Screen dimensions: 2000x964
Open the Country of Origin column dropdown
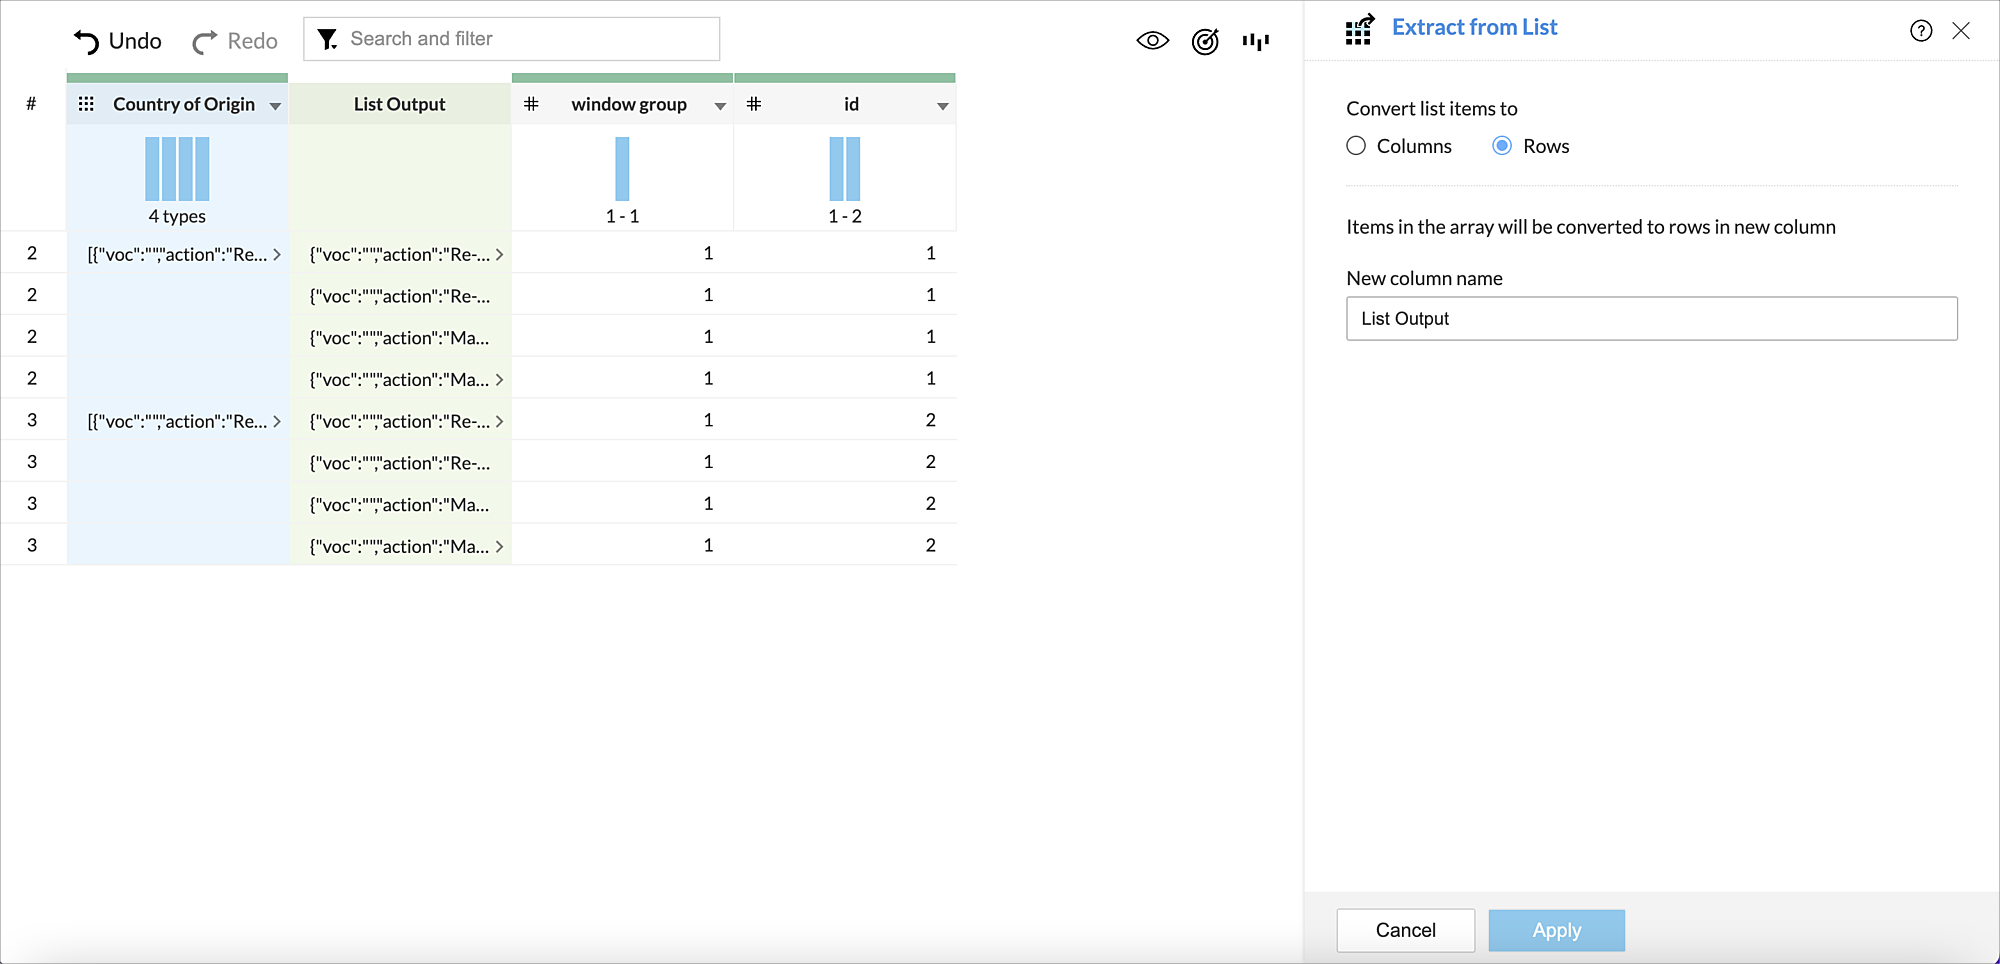point(276,104)
